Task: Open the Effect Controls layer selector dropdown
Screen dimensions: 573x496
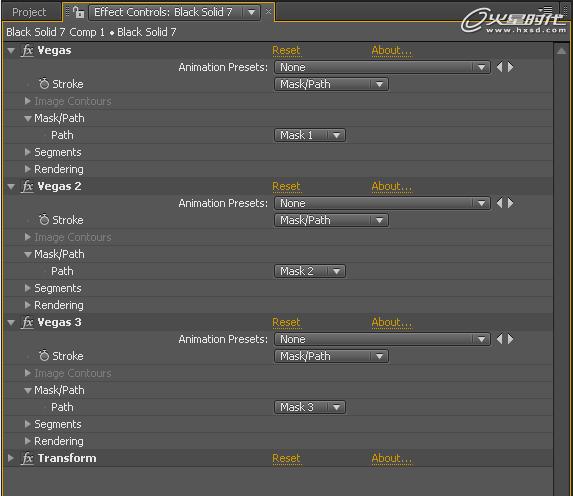Action: click(x=251, y=12)
